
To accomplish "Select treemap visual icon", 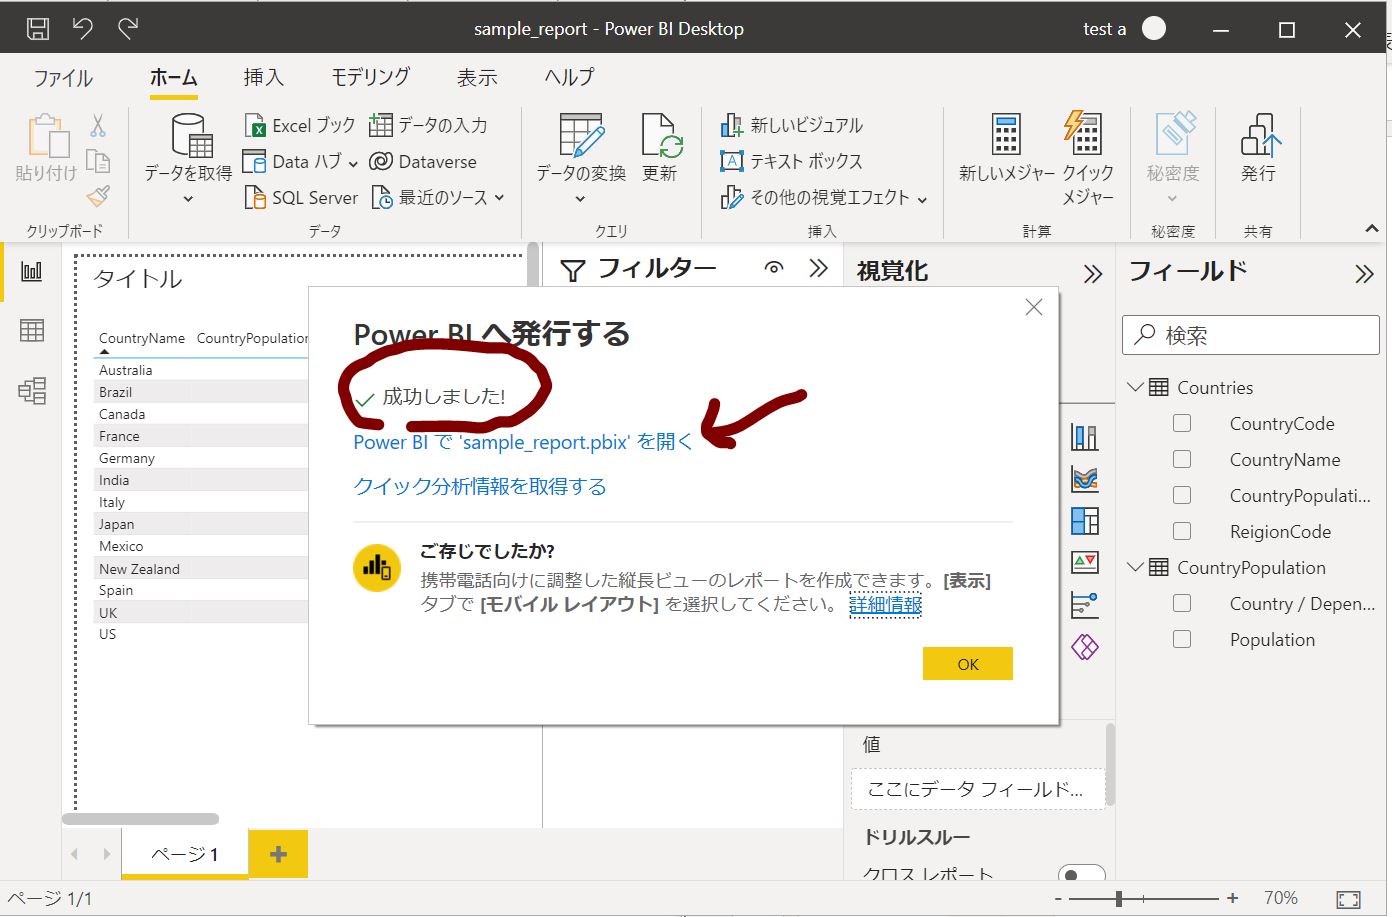I will pos(1085,521).
